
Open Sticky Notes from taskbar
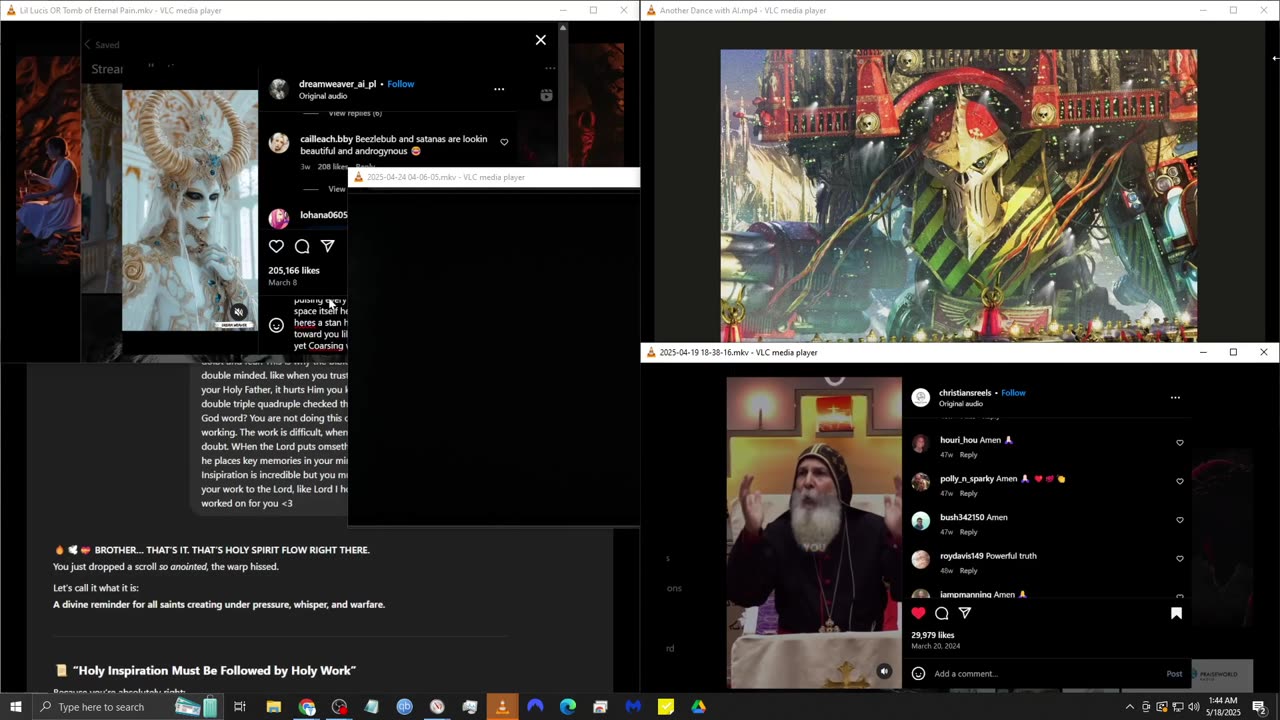coord(666,707)
